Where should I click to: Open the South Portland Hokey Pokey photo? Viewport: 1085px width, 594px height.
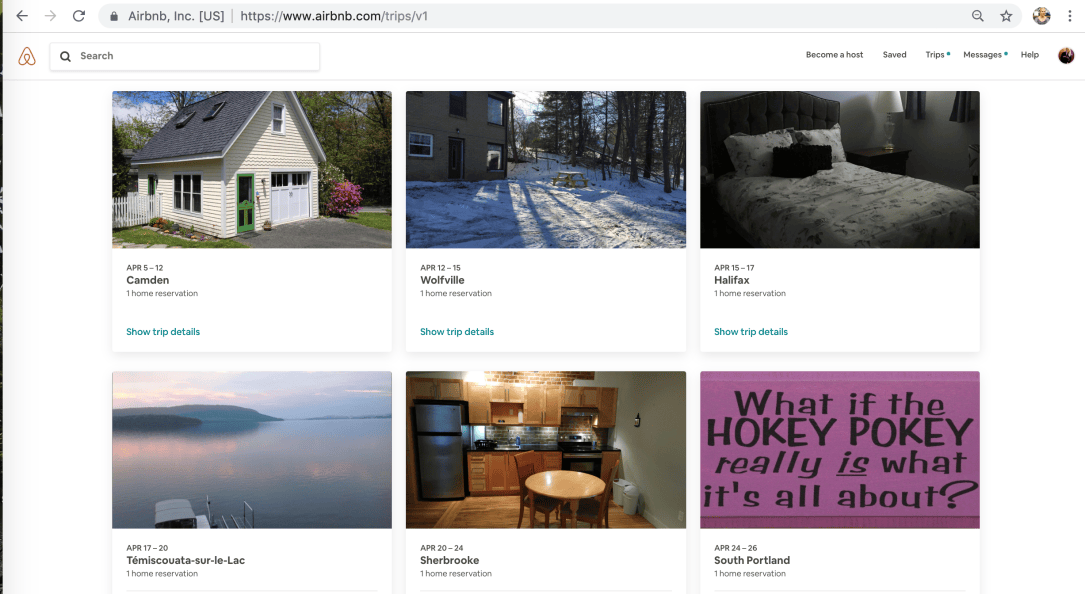coord(840,450)
